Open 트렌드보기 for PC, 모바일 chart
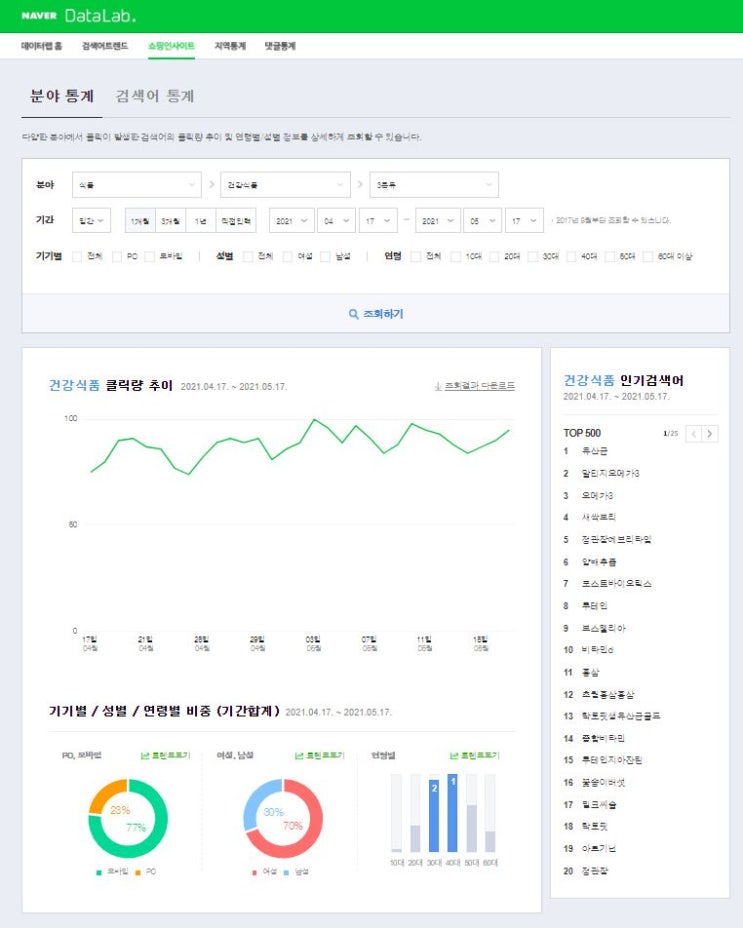 tap(165, 756)
